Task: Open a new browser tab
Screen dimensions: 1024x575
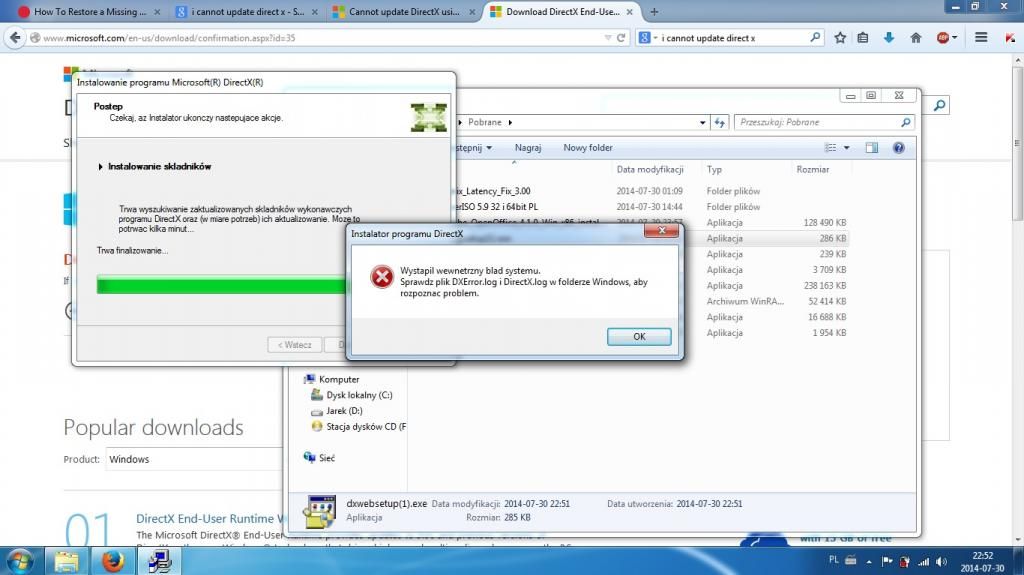Action: (x=654, y=12)
